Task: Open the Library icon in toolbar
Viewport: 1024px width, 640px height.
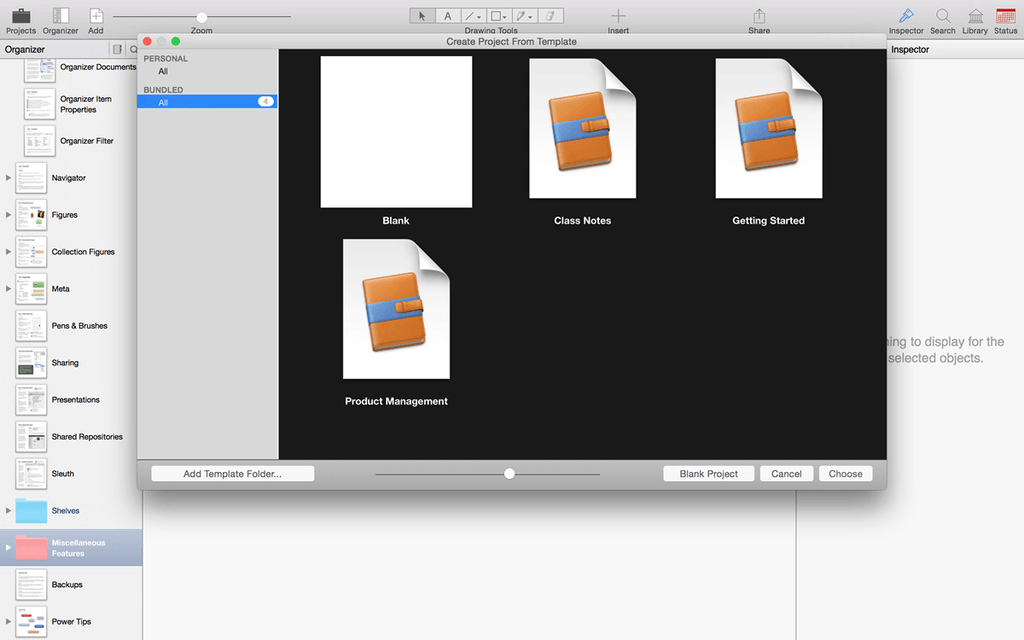Action: [x=974, y=16]
